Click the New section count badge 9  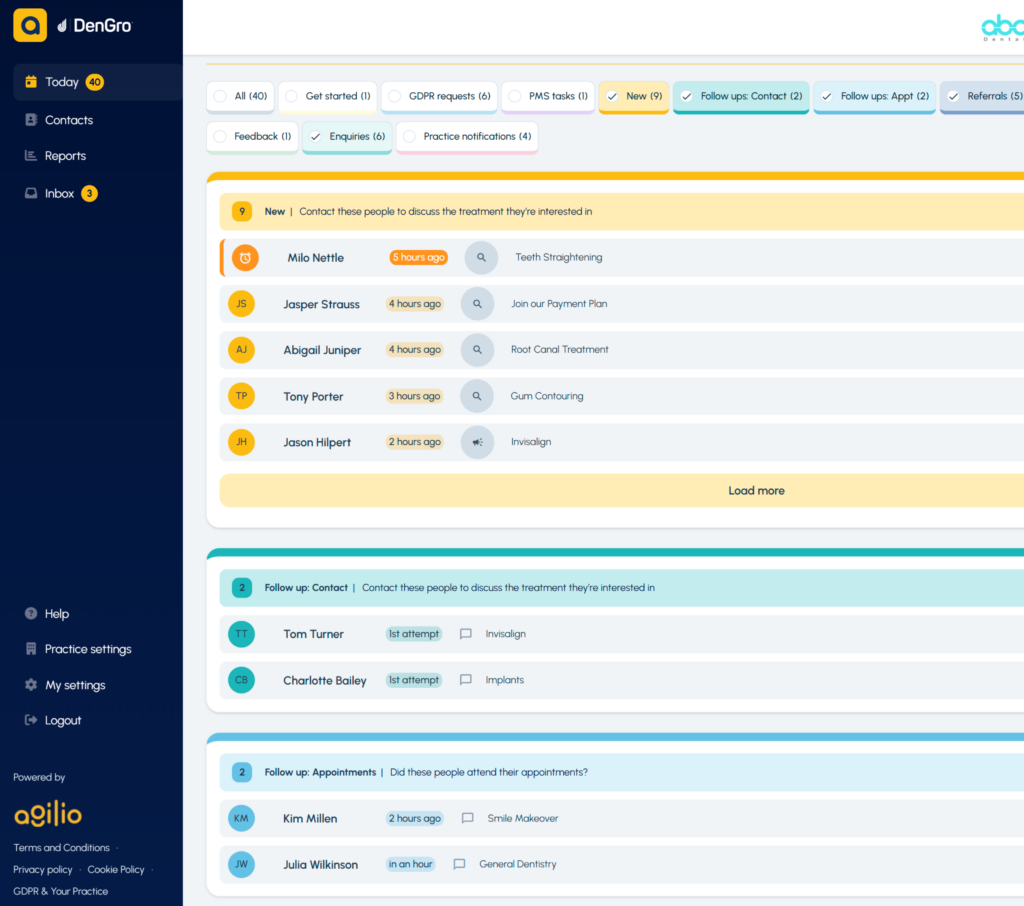(242, 212)
